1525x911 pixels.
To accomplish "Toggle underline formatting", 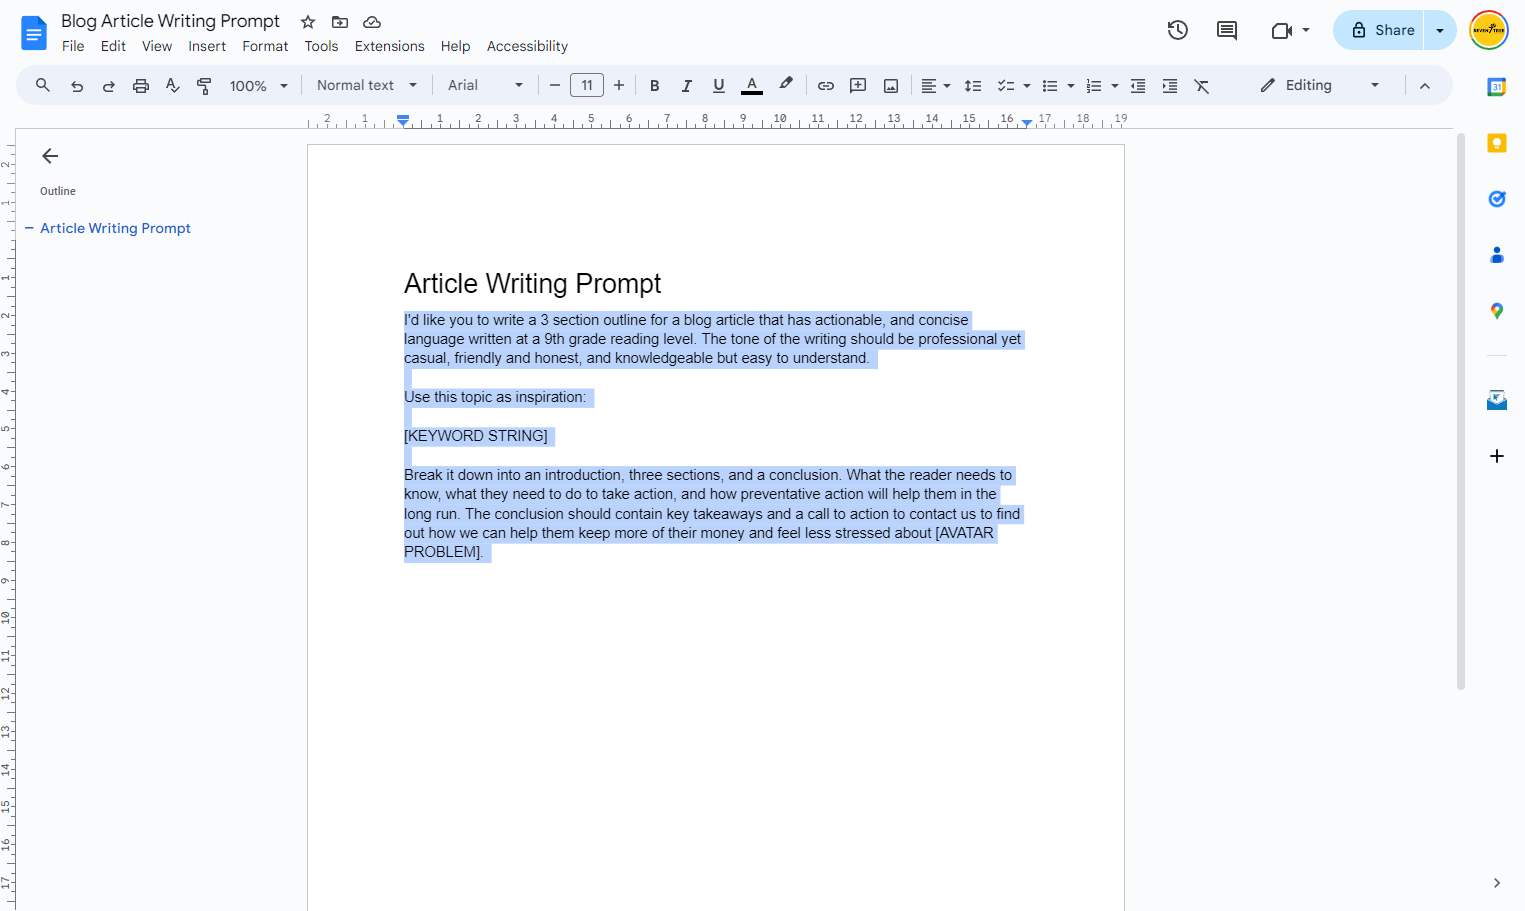I will click(x=719, y=86).
